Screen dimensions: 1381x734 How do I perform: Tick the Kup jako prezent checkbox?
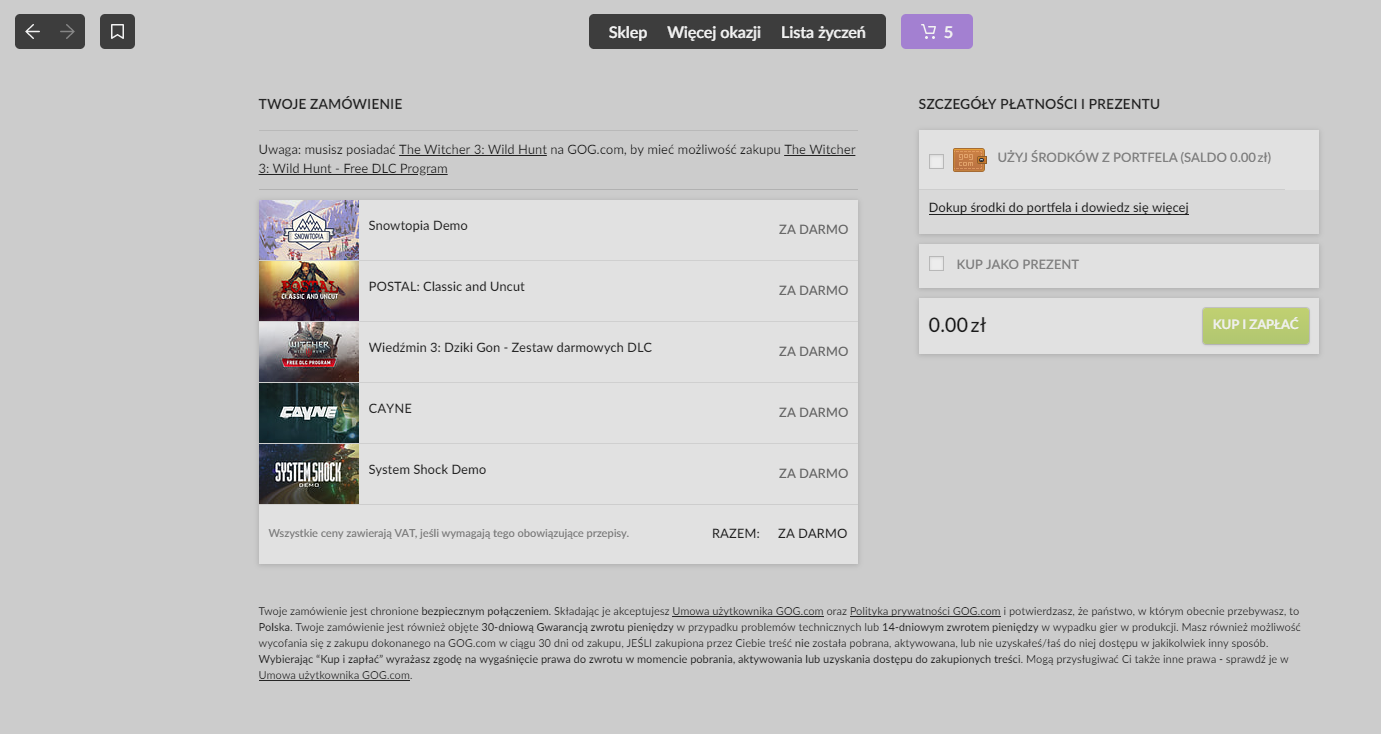tap(937, 264)
